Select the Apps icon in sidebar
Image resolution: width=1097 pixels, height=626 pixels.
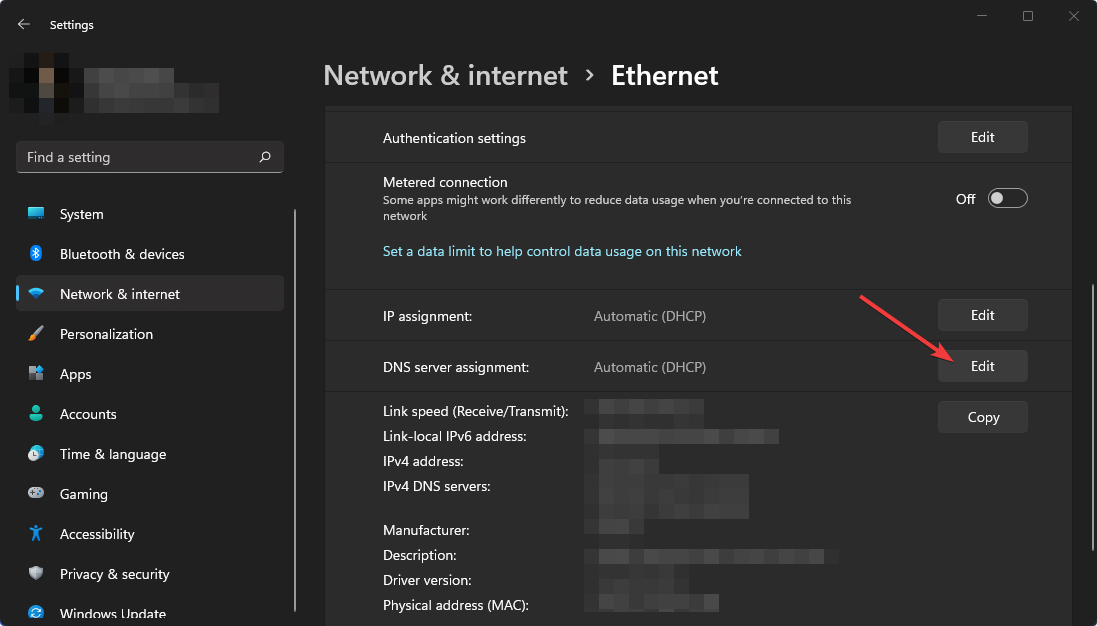click(x=34, y=373)
